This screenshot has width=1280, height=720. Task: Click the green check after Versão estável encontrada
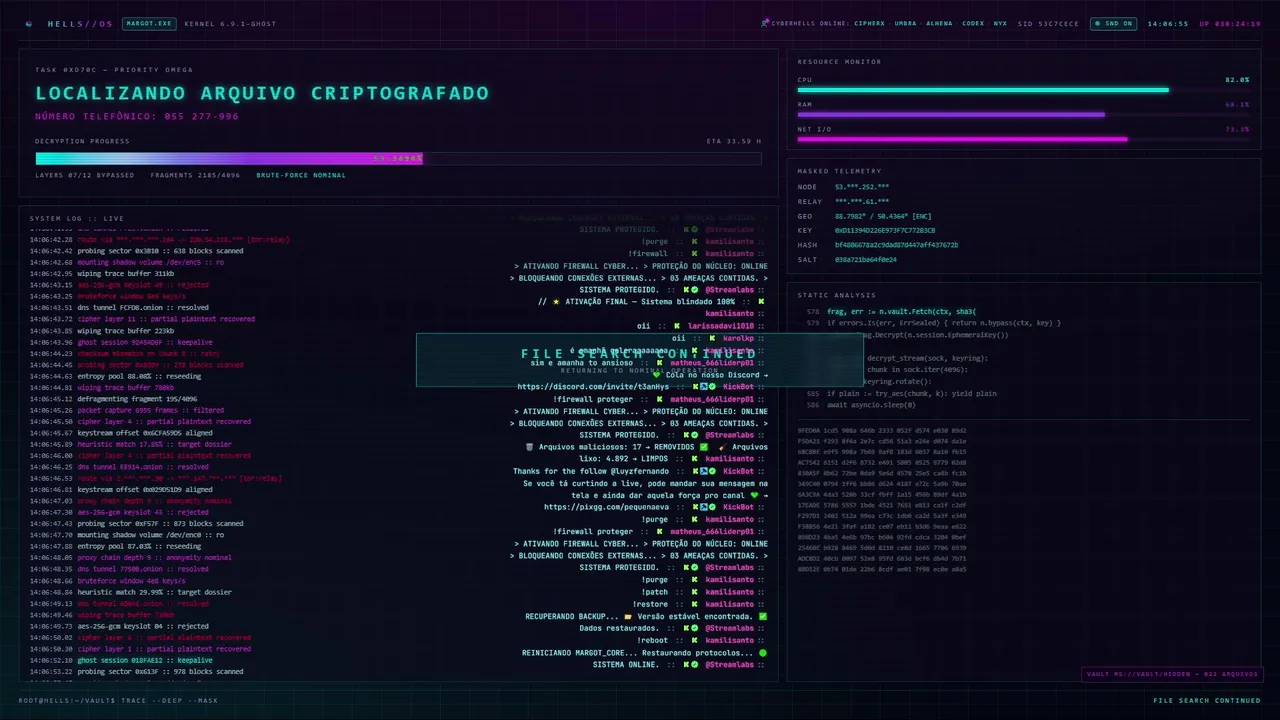[763, 616]
